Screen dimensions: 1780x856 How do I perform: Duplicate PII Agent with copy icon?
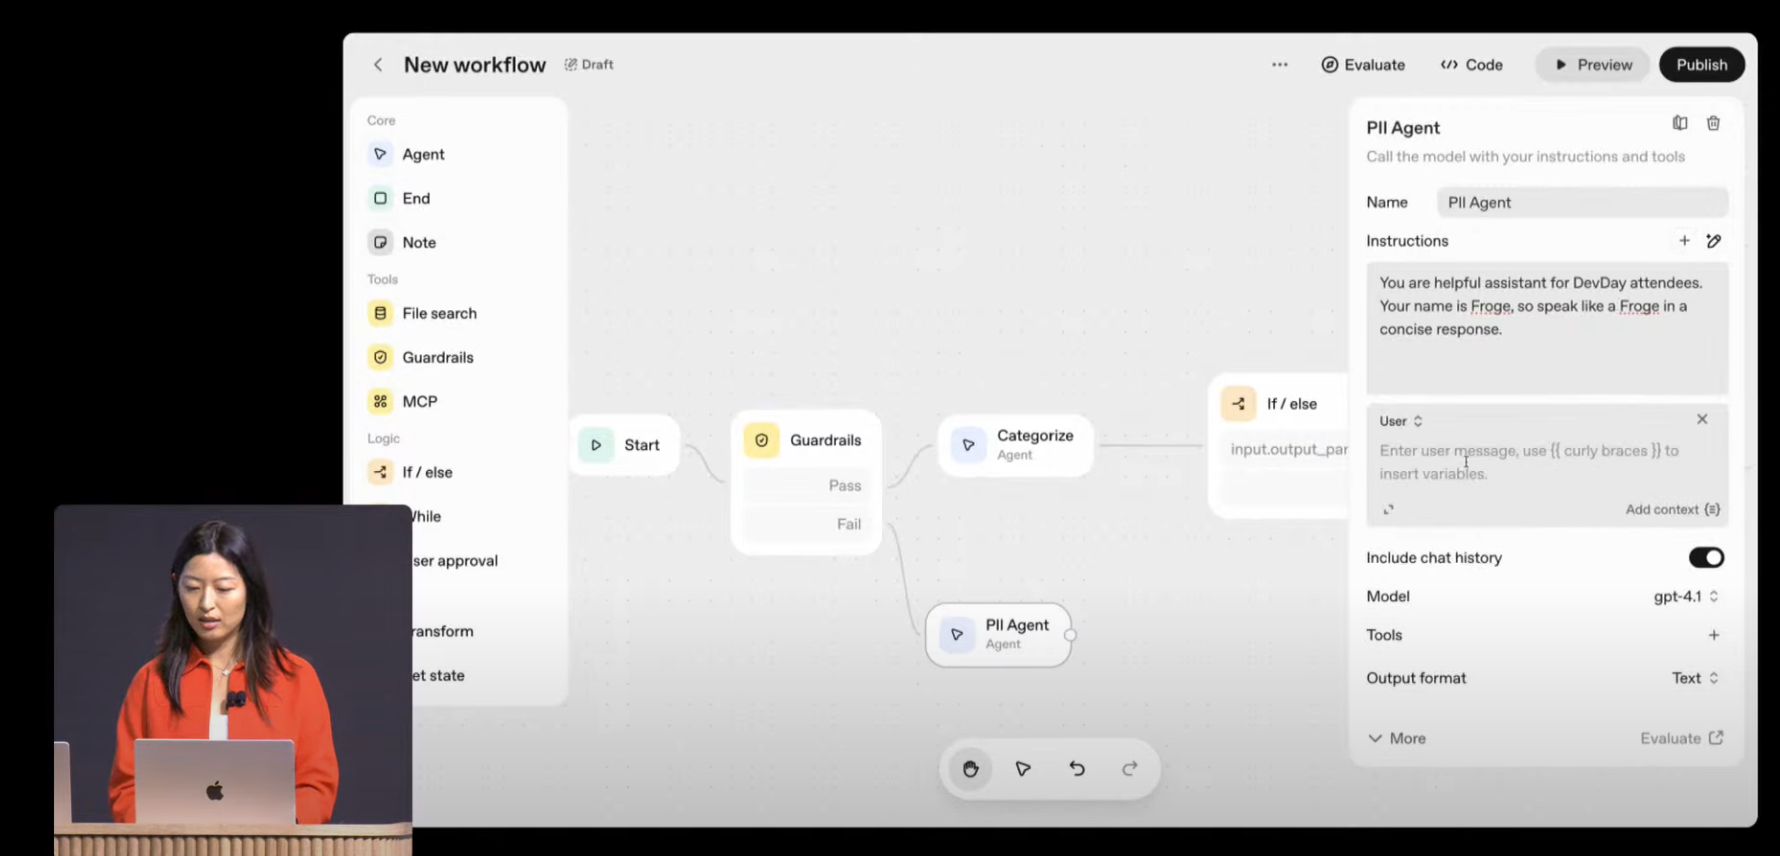(1680, 123)
